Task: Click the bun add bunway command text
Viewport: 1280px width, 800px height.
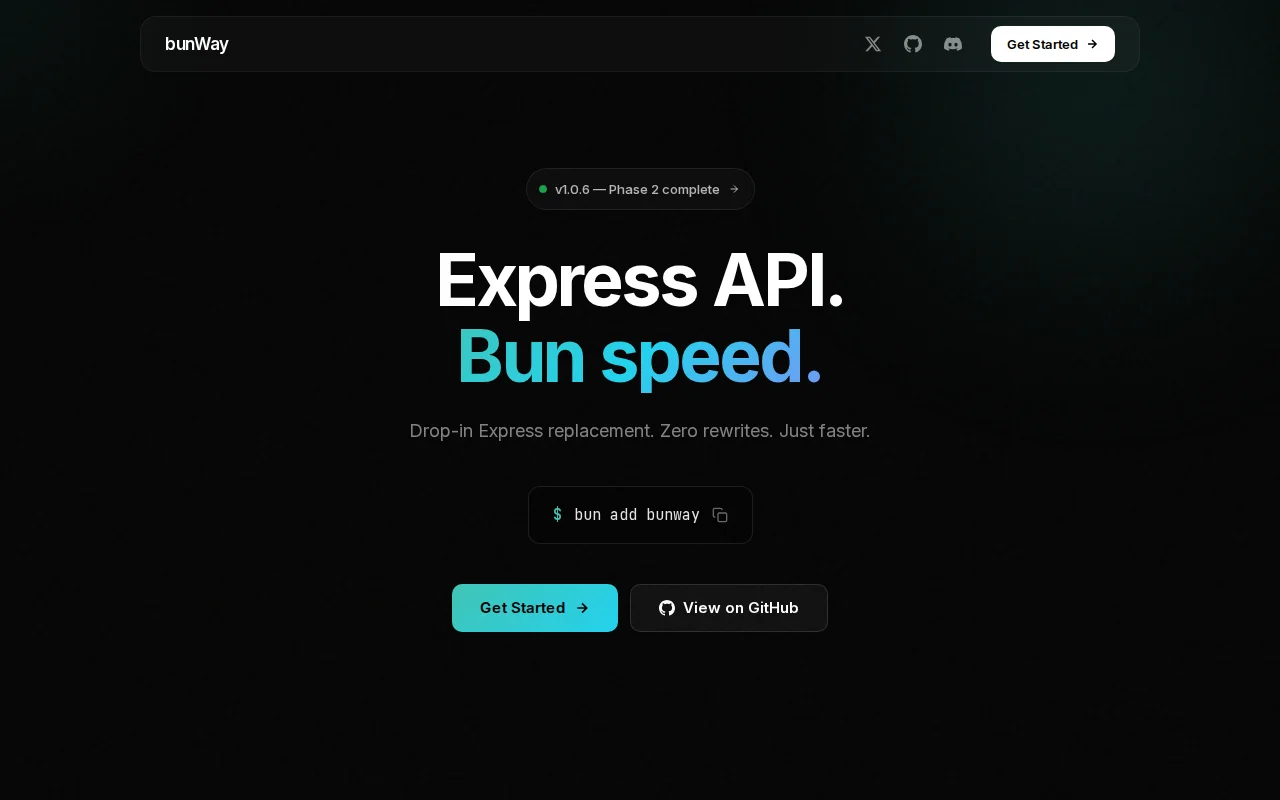Action: click(637, 515)
